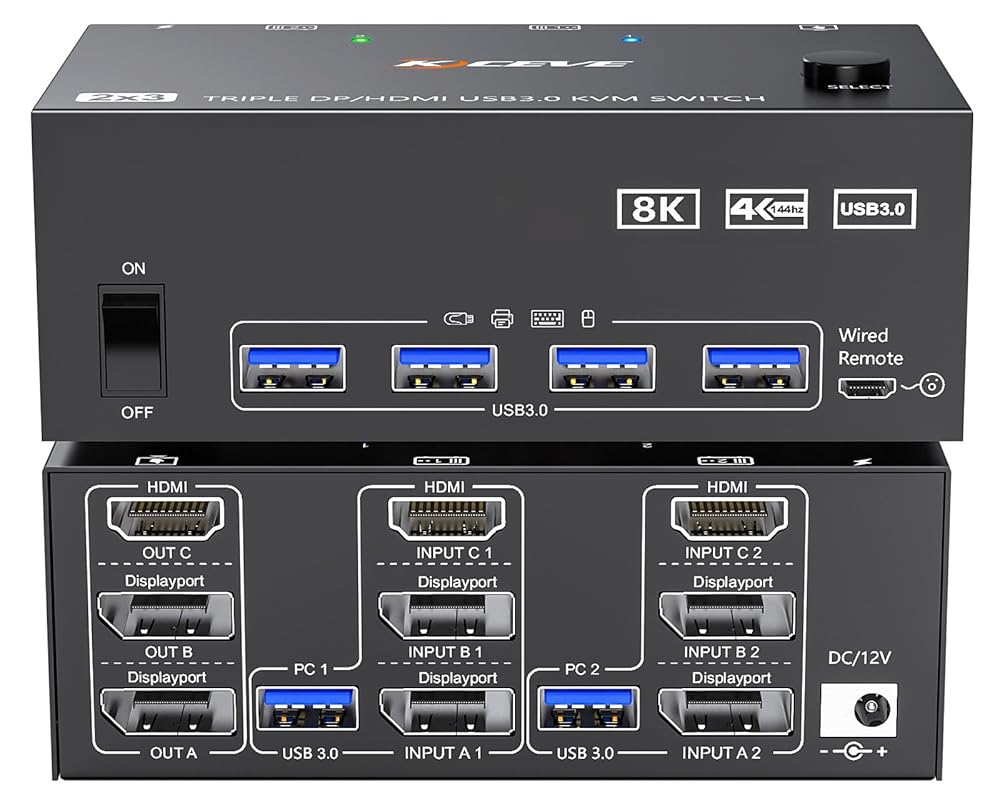The height and width of the screenshot is (800, 1000).
Task: Click the 'OUT B' label
Action: click(168, 652)
